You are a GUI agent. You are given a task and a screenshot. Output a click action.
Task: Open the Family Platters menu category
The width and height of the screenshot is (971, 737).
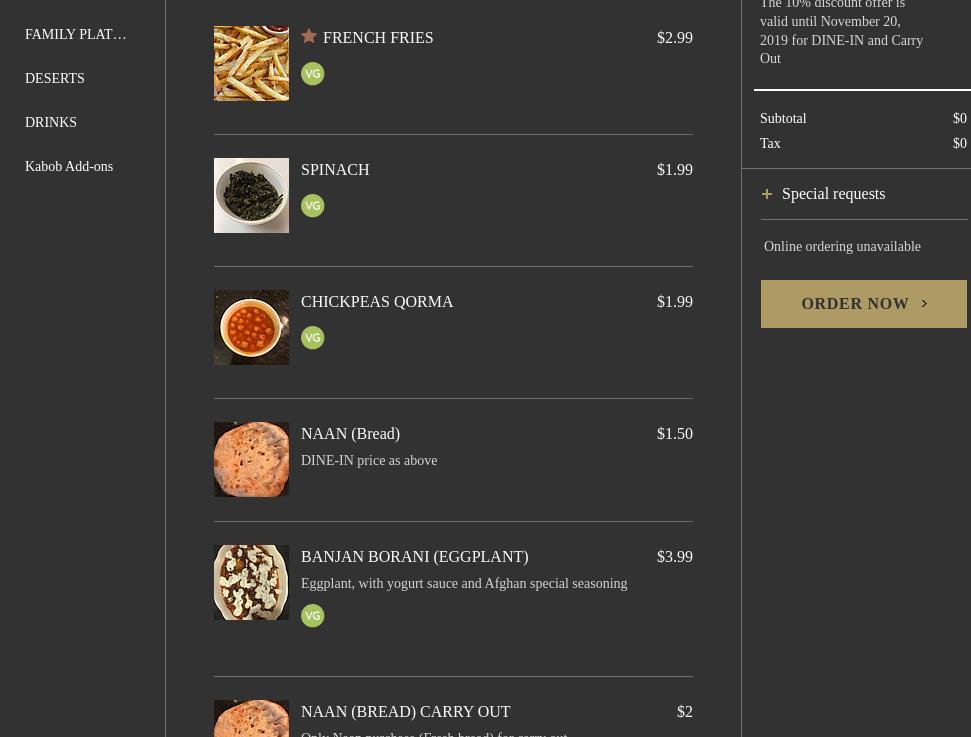point(76,34)
